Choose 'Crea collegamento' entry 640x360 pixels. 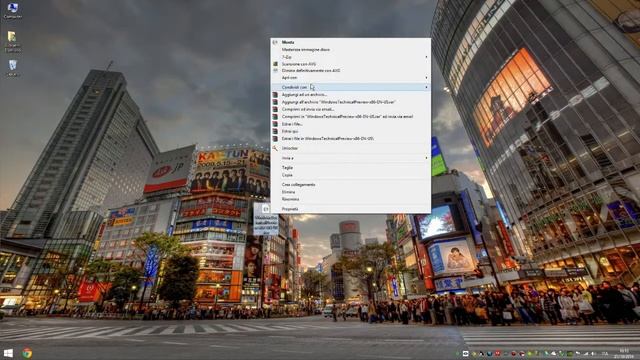[x=351, y=185]
